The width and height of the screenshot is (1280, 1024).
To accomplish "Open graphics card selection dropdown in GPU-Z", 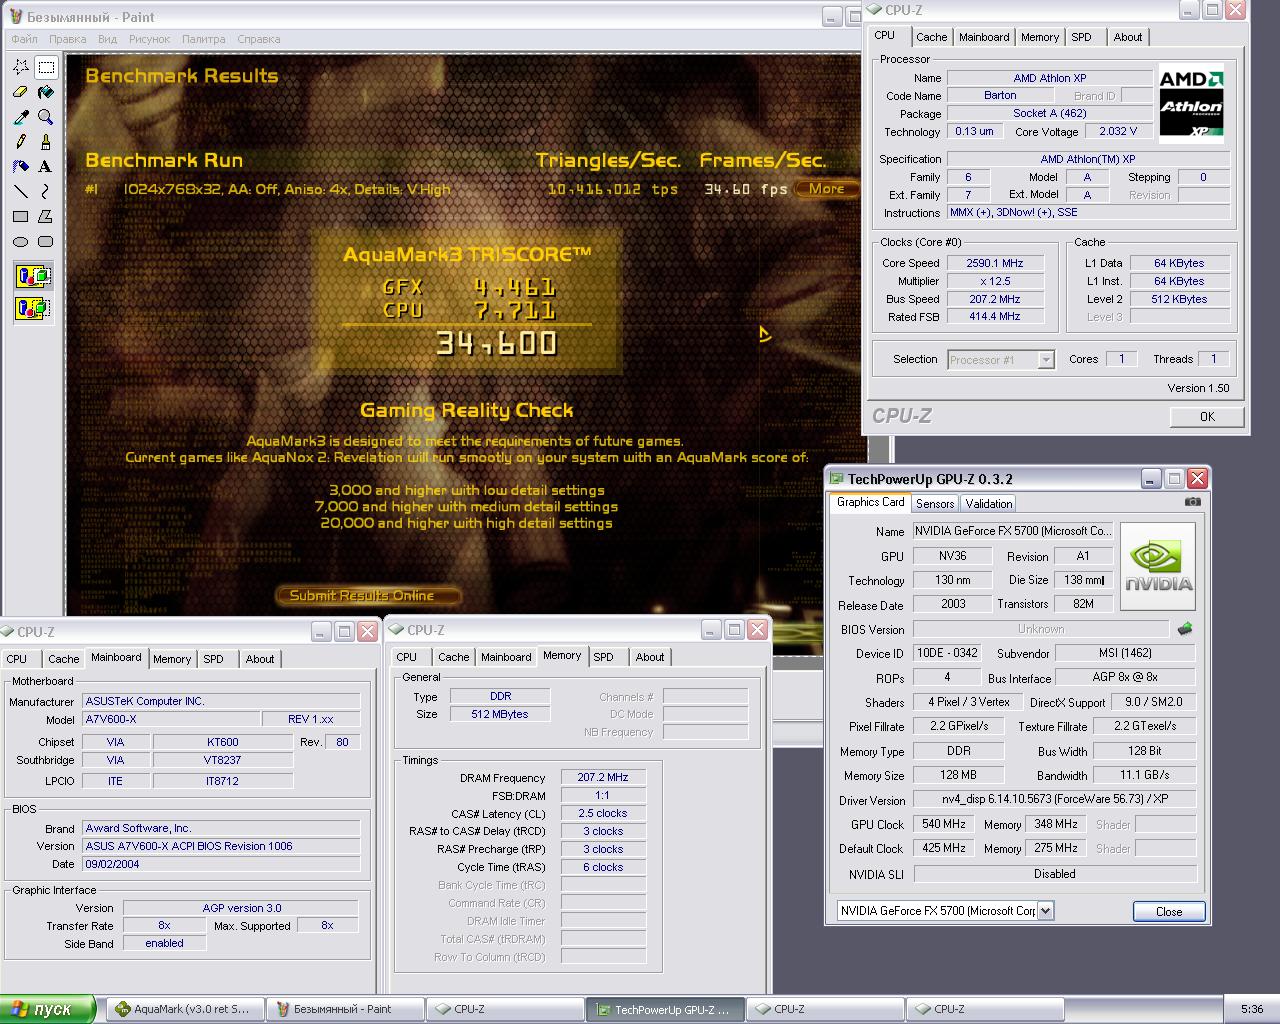I will click(x=1045, y=910).
